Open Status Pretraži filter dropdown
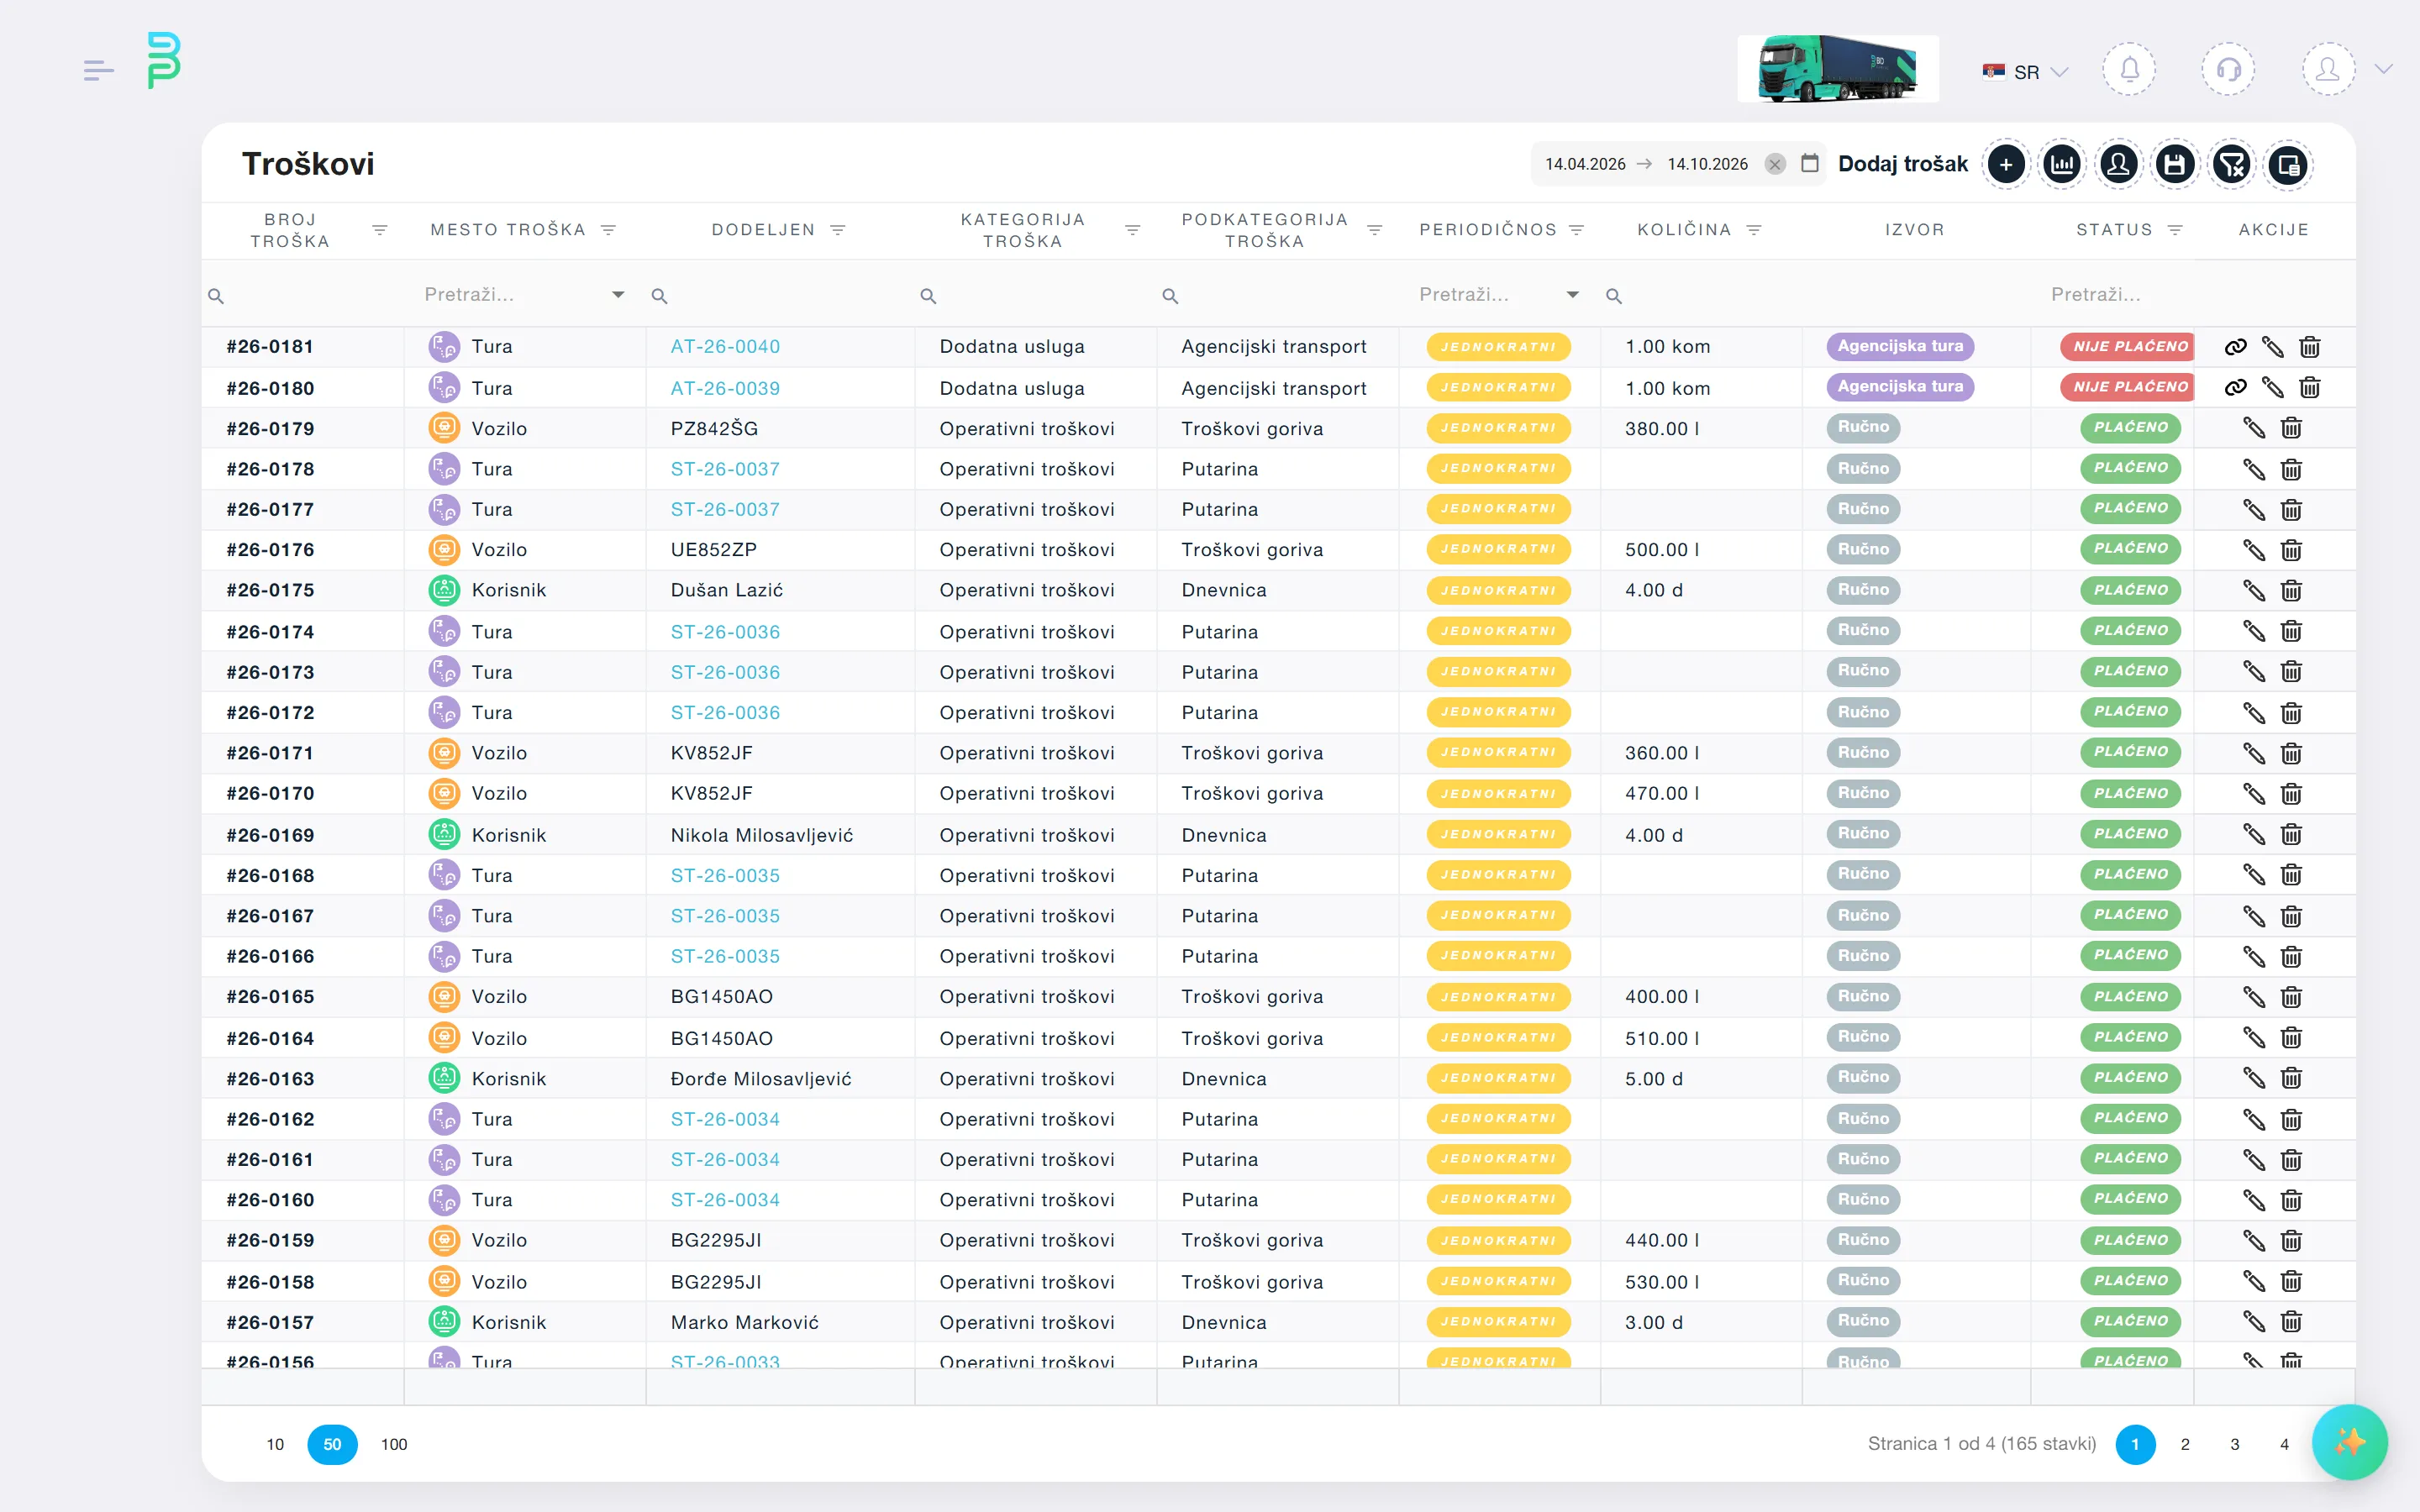 (x=2110, y=295)
